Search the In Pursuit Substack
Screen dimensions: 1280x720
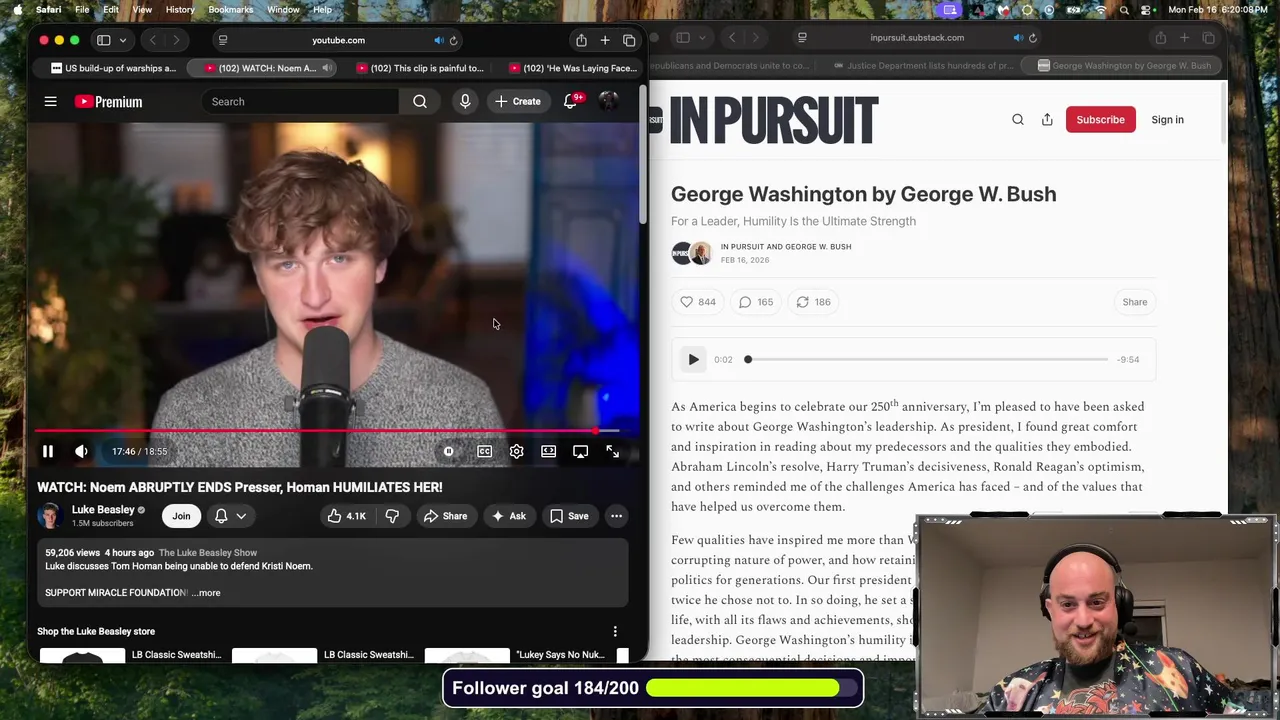click(1018, 119)
